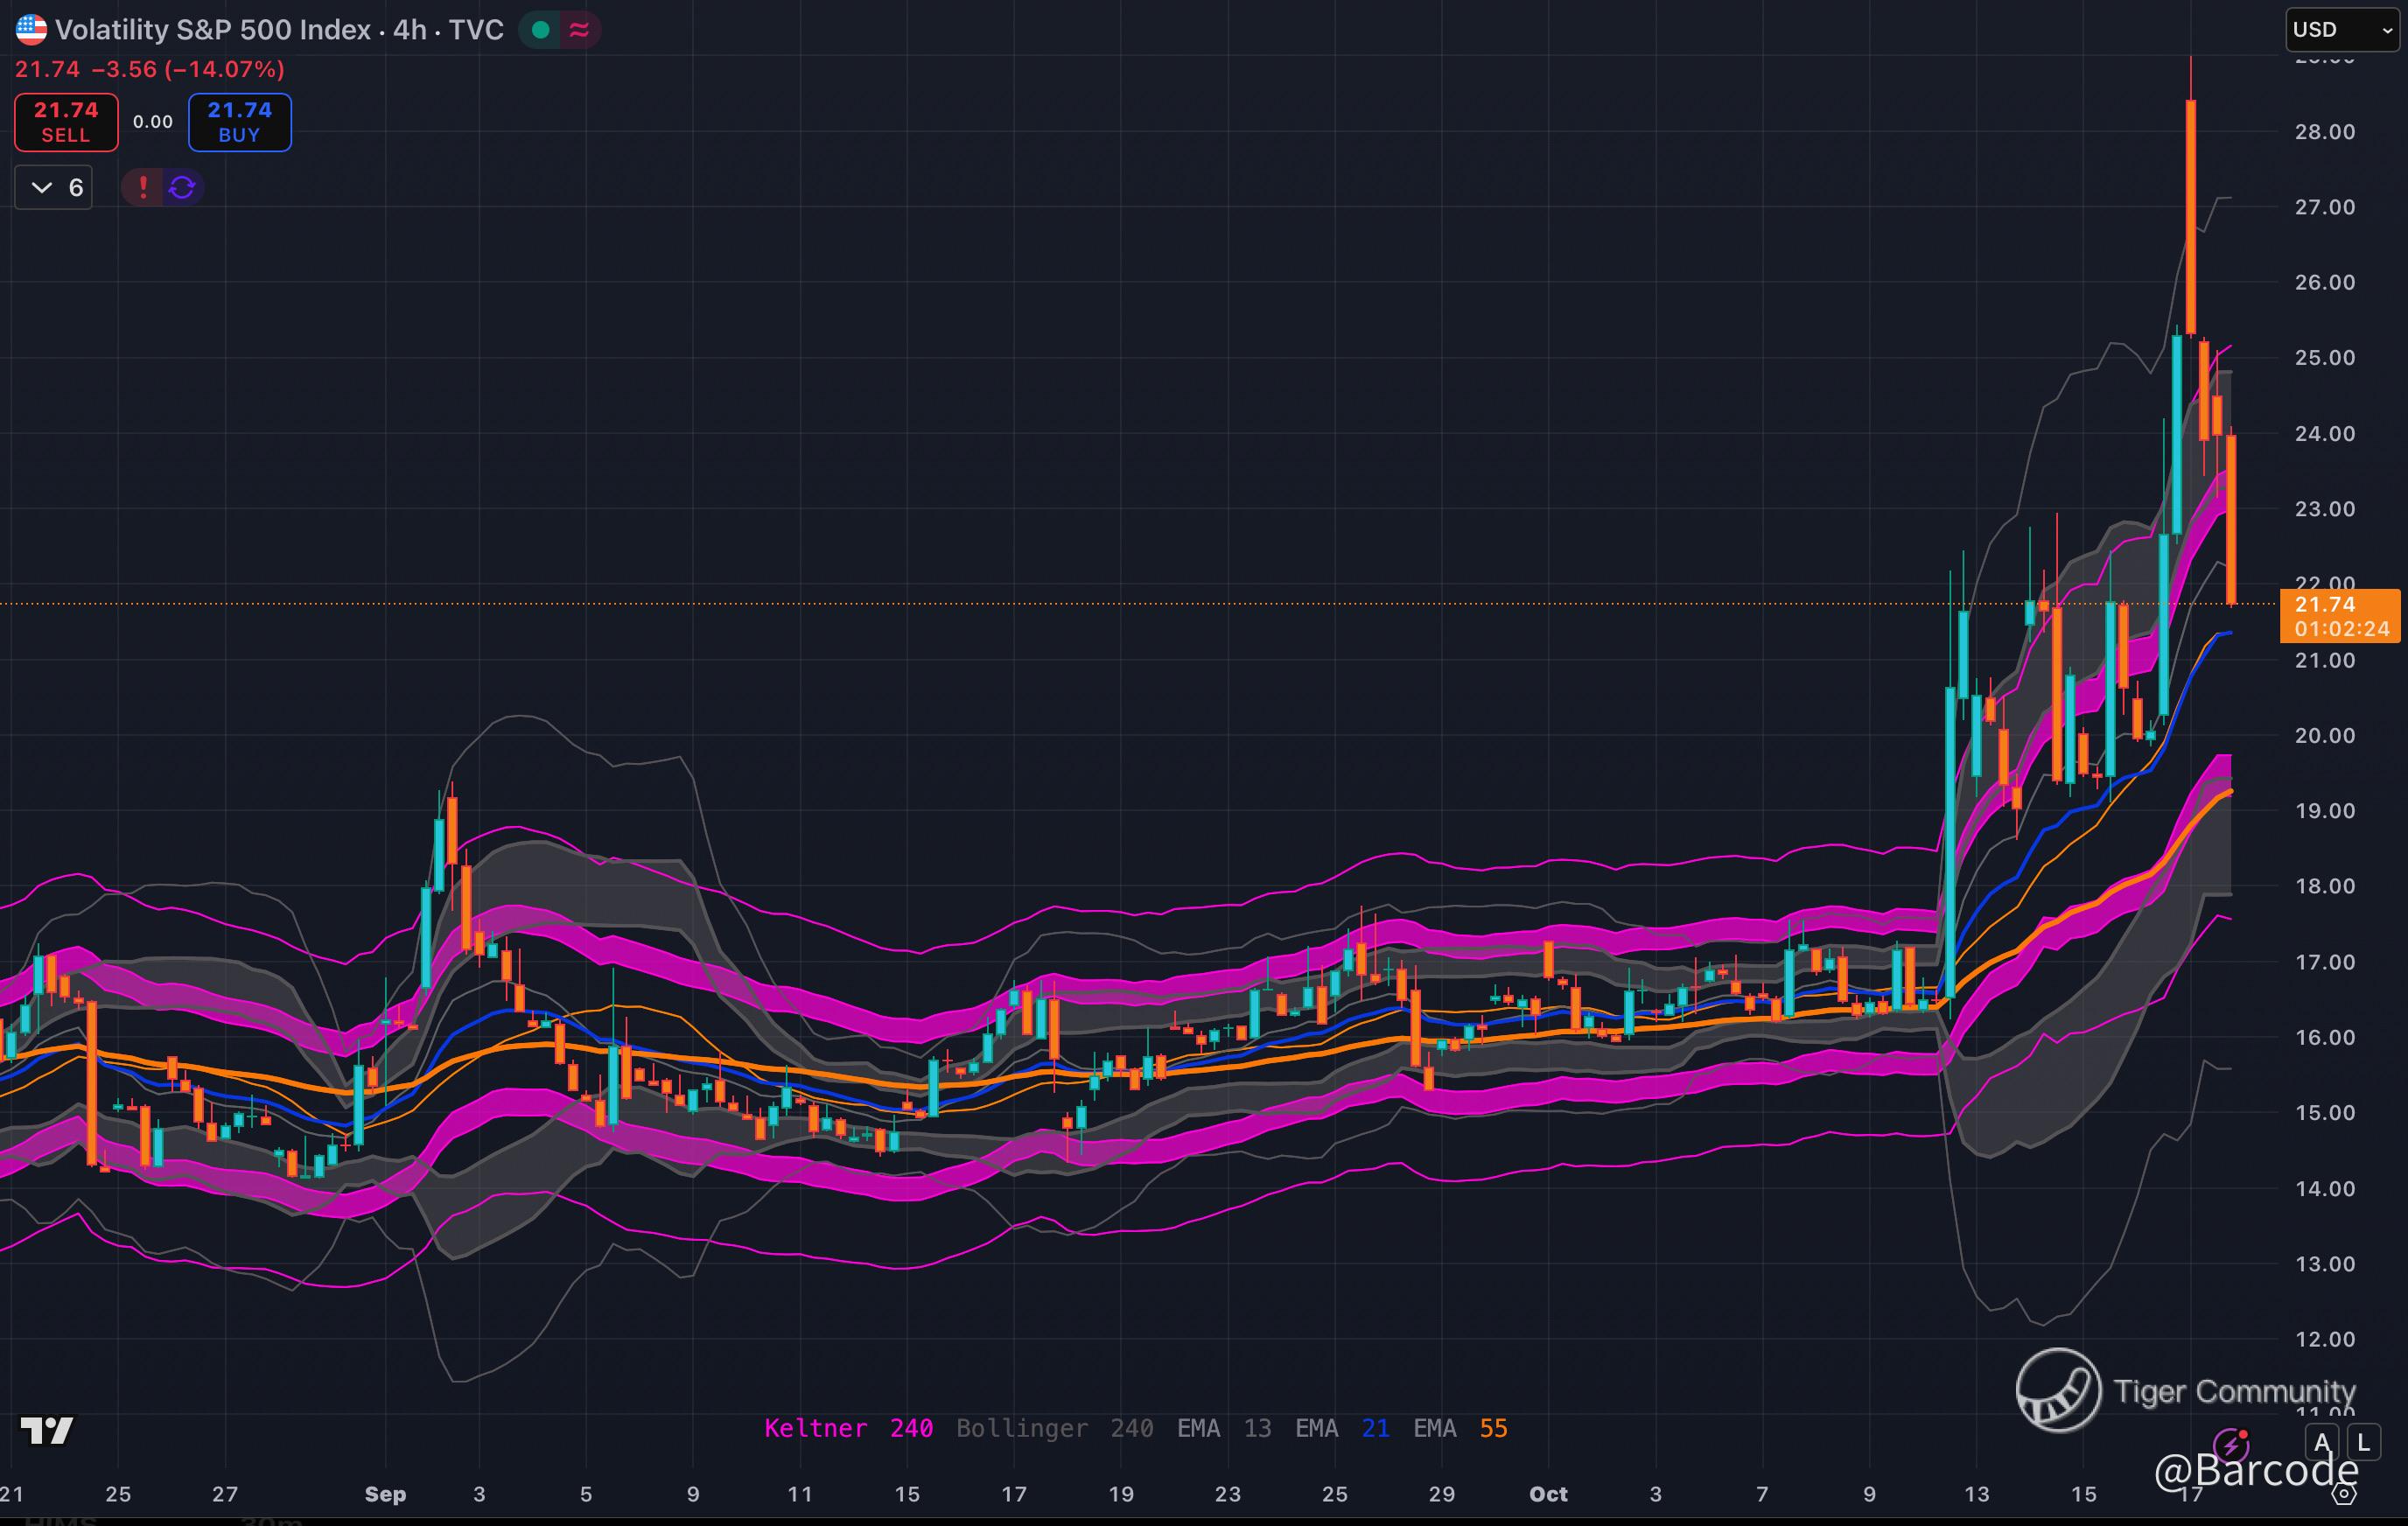Open the USD currency dropdown
The height and width of the screenshot is (1526, 2408).
(2343, 30)
